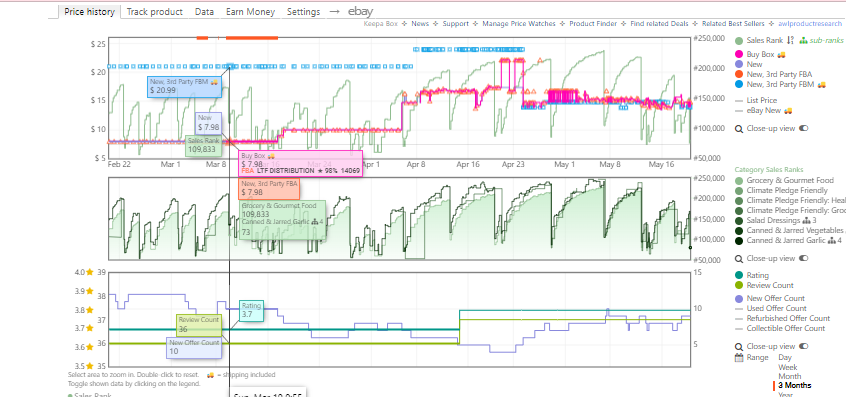Click the New Offer Count 10 tooltip
Viewport: 846px width, 397px height.
click(194, 347)
